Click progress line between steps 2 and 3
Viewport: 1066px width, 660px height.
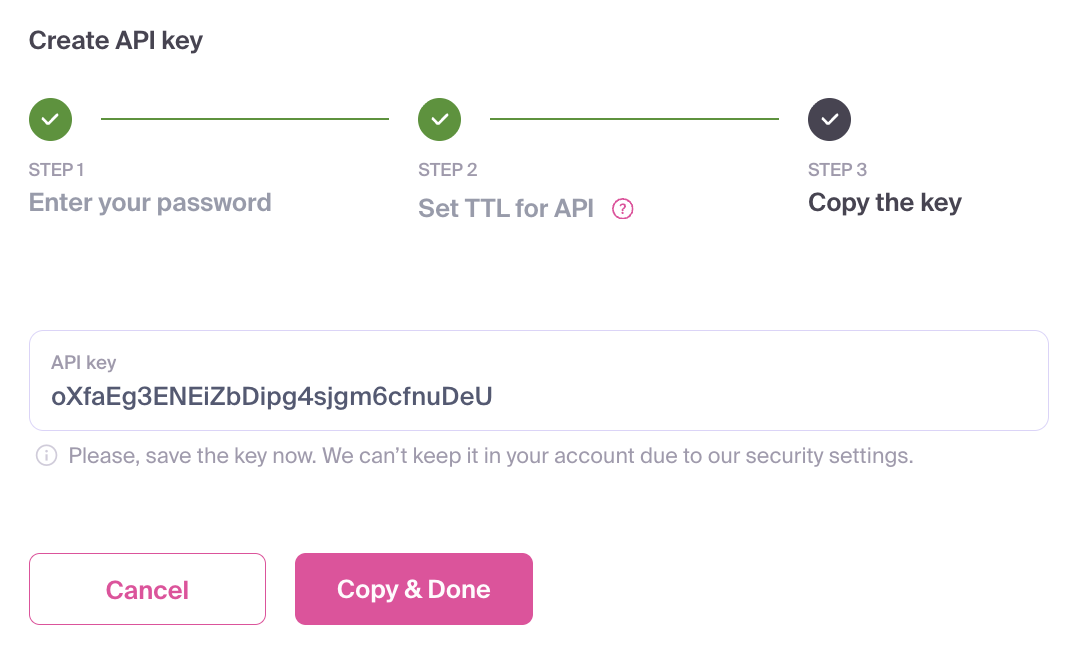click(x=634, y=119)
